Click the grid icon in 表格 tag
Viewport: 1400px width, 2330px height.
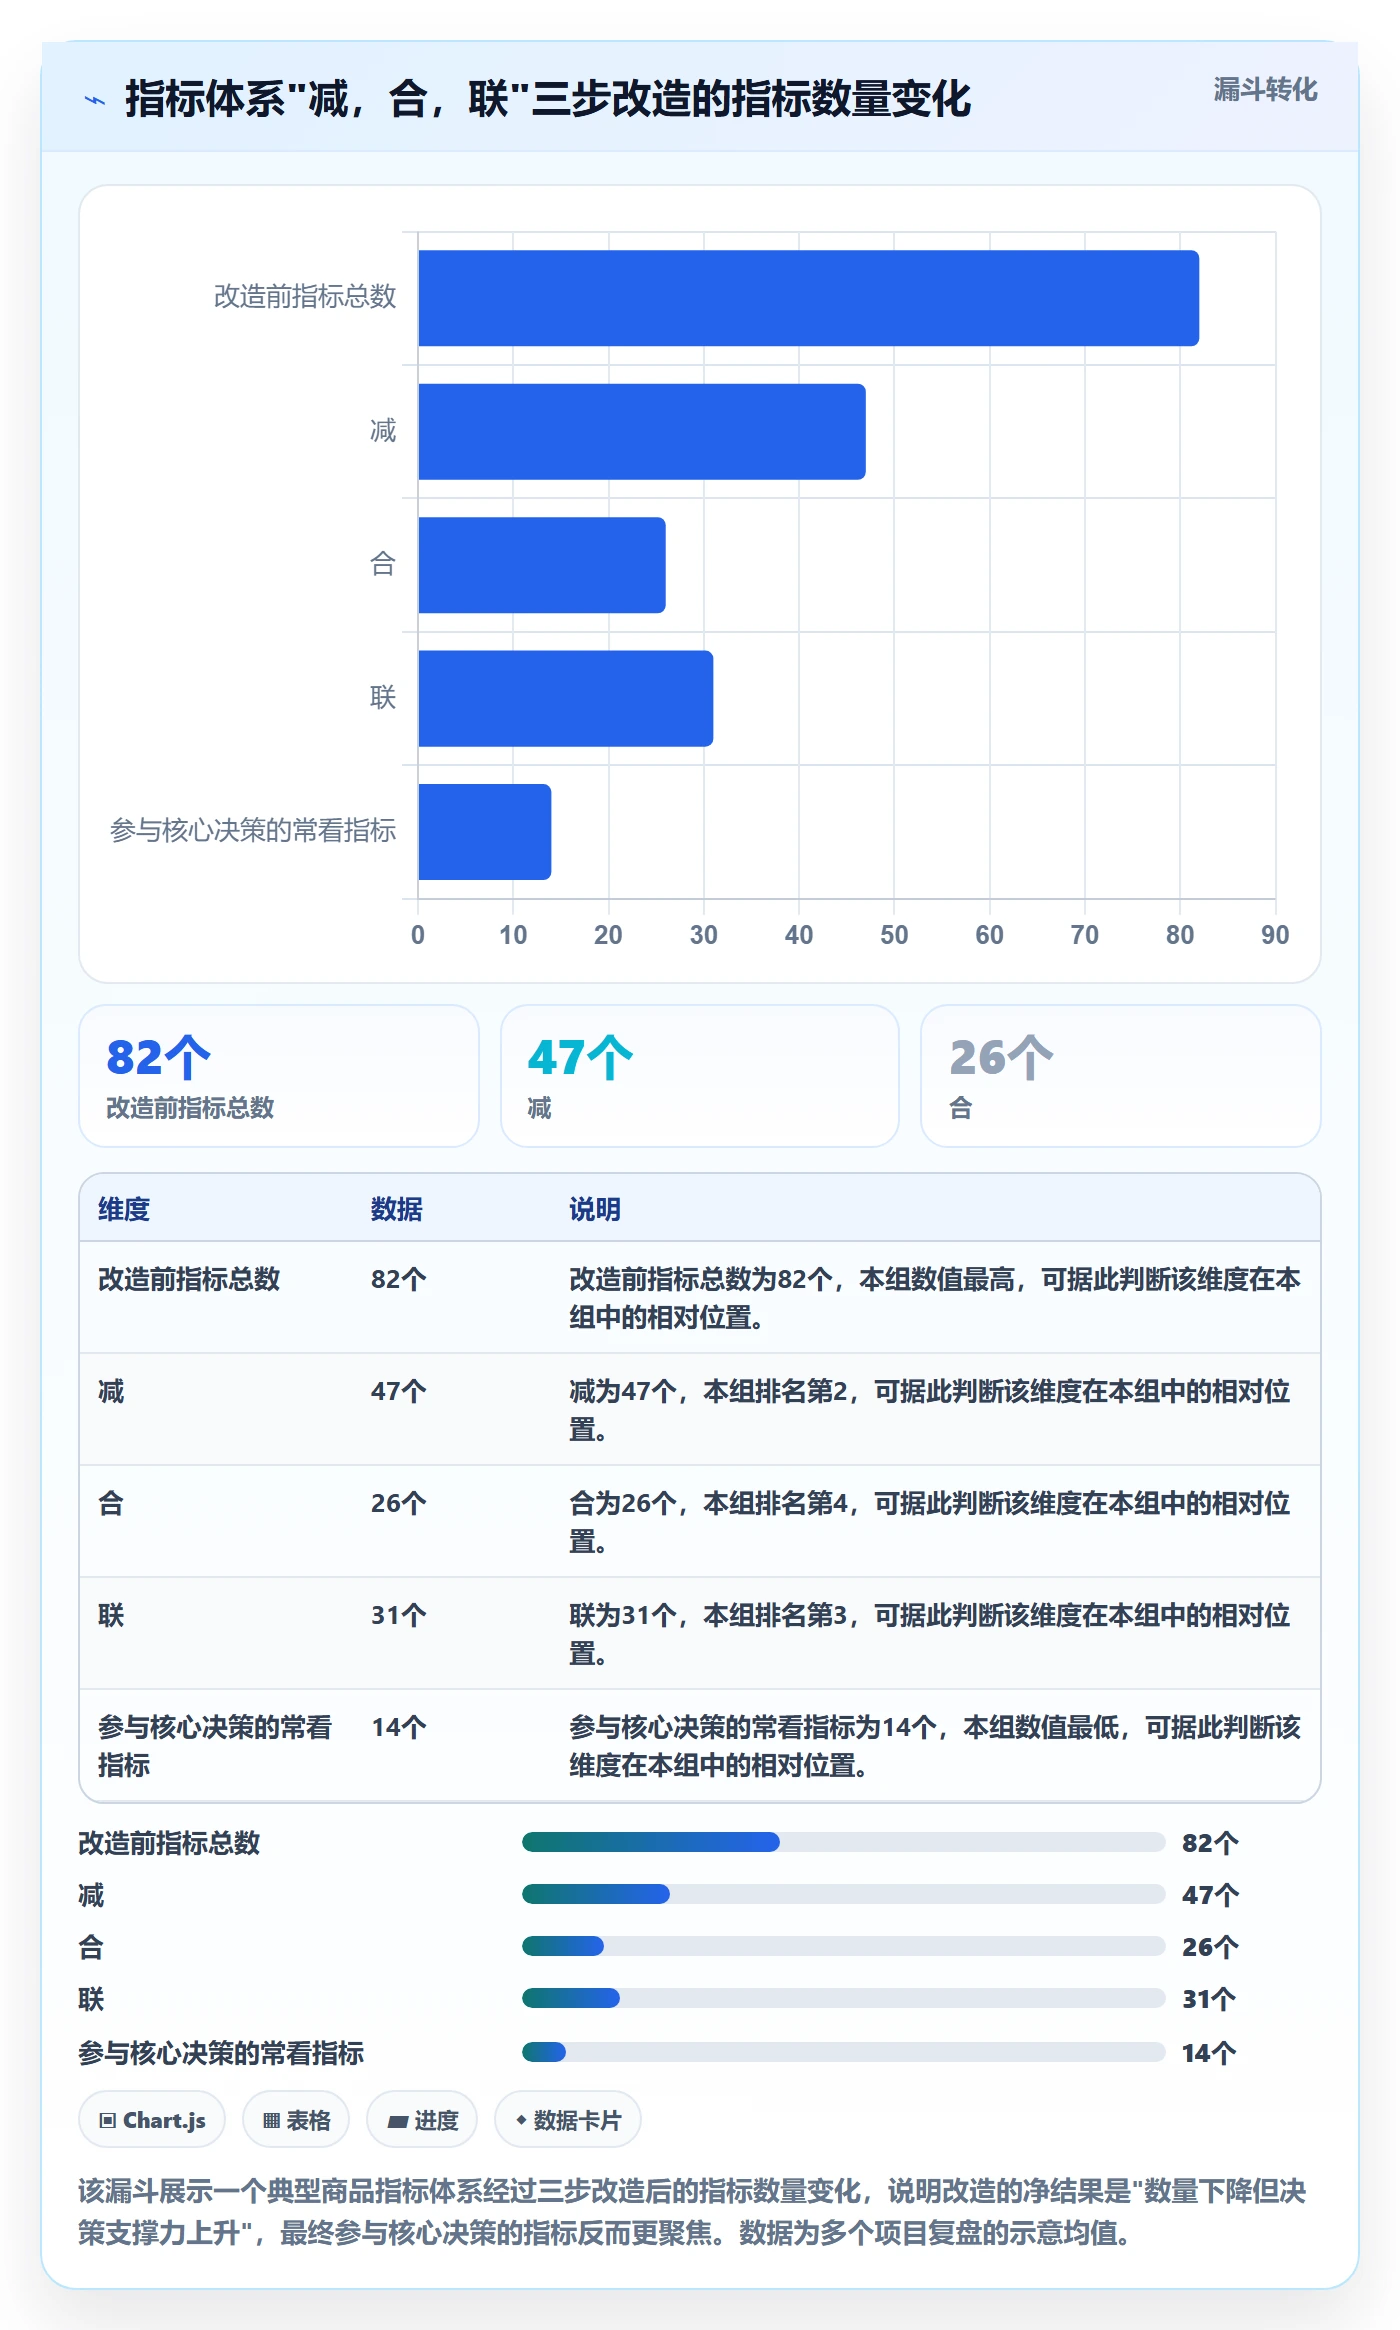[x=271, y=2121]
